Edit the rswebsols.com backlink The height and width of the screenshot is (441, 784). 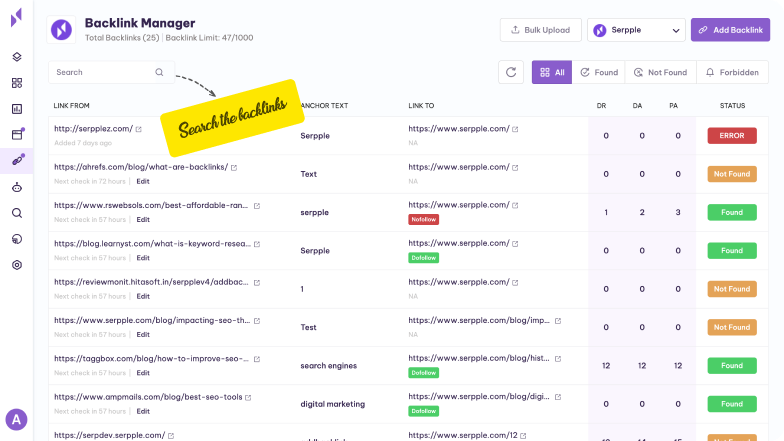pyautogui.click(x=143, y=220)
